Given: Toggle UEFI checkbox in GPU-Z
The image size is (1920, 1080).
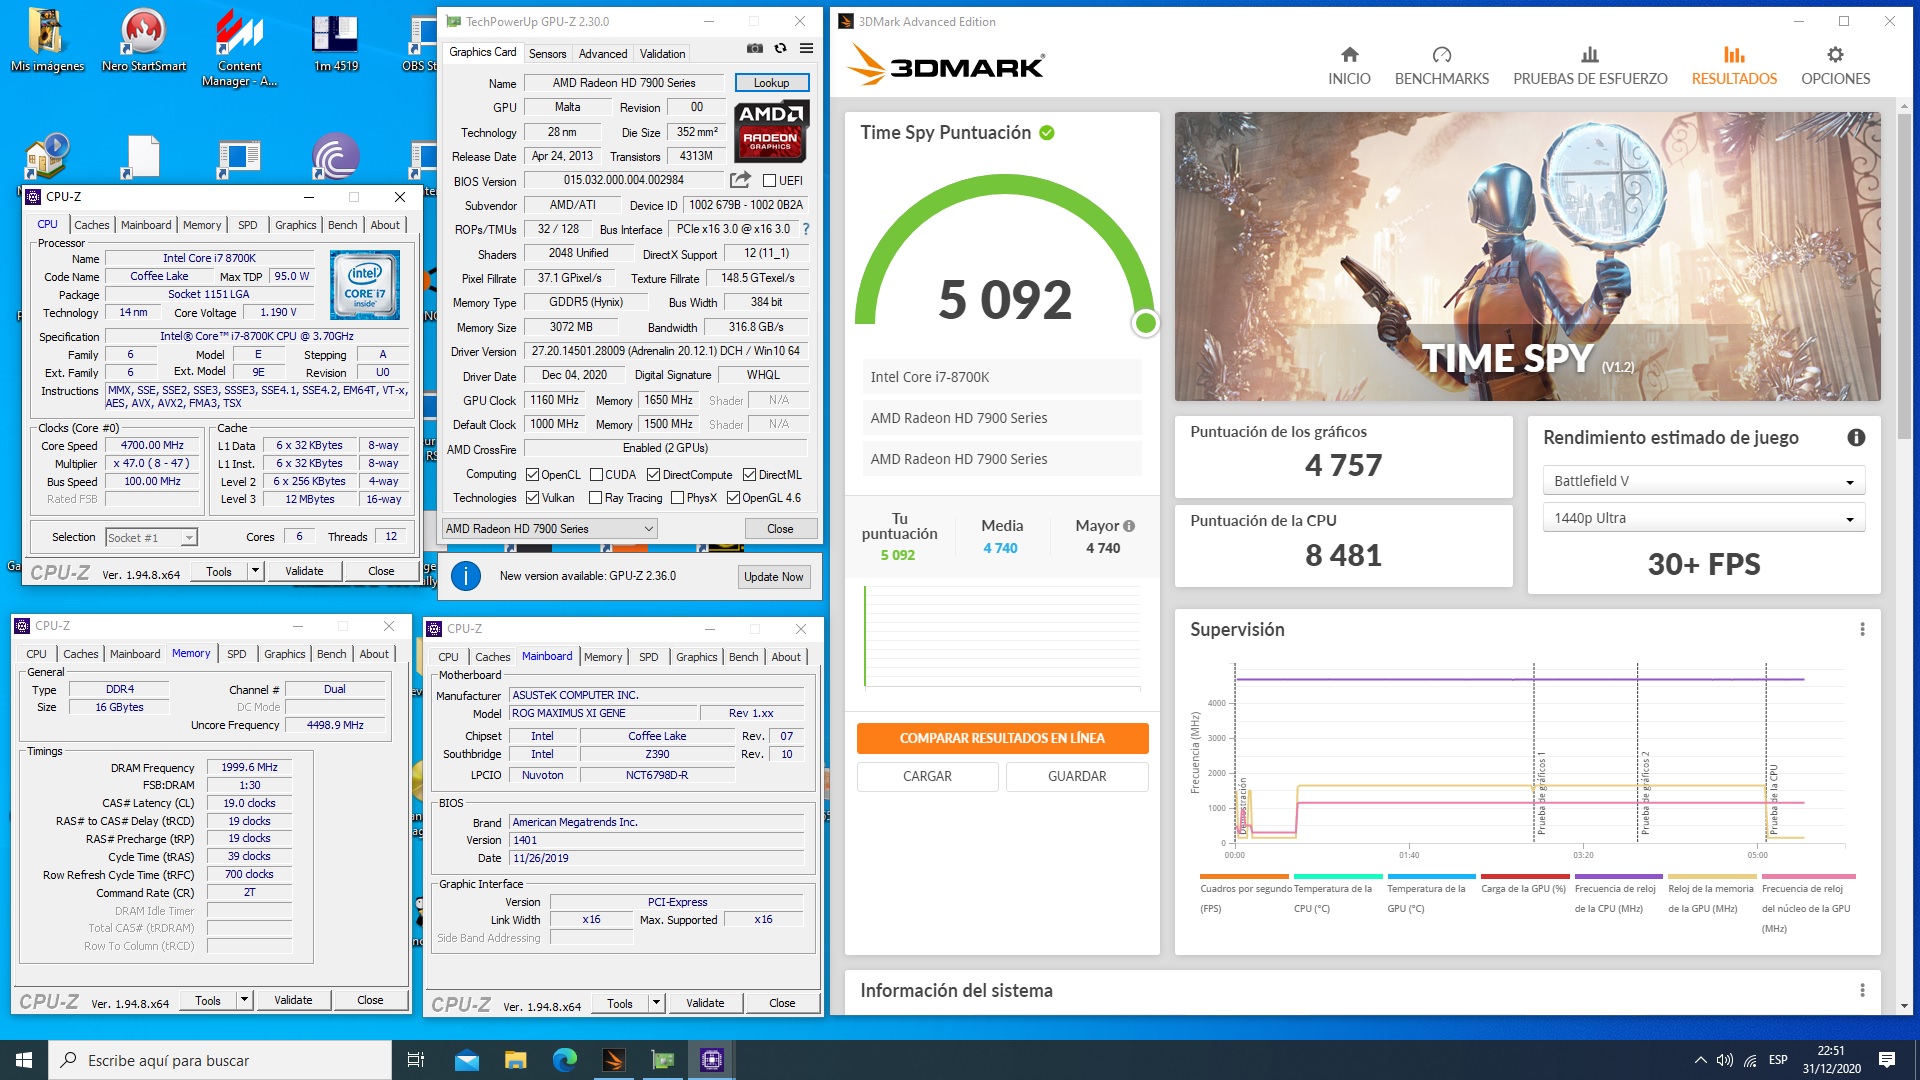Looking at the screenshot, I should 769,181.
